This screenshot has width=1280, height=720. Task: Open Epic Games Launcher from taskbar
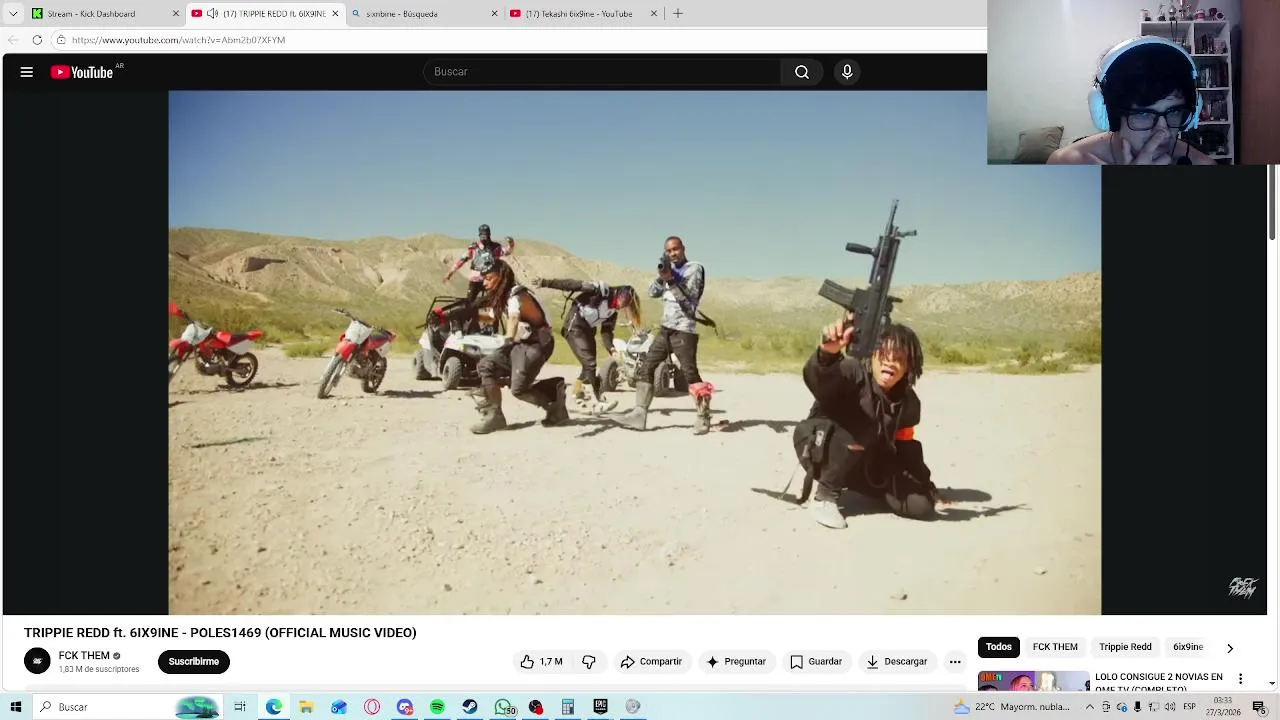coord(600,707)
